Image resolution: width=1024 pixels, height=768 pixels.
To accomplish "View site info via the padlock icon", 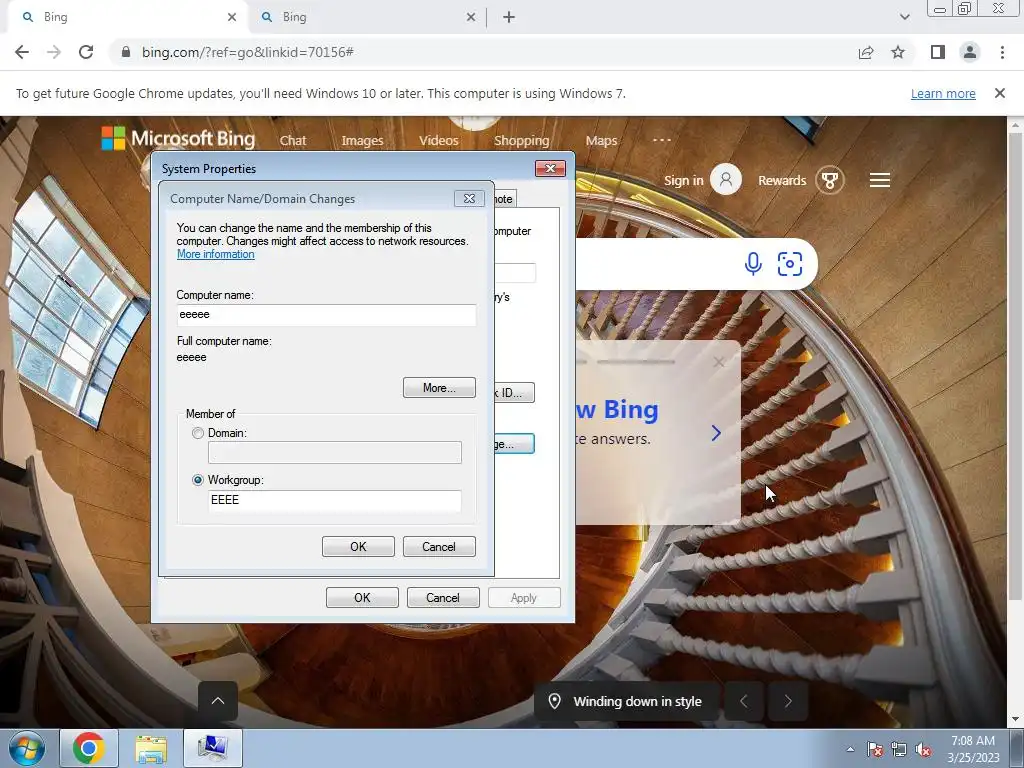I will (x=126, y=52).
